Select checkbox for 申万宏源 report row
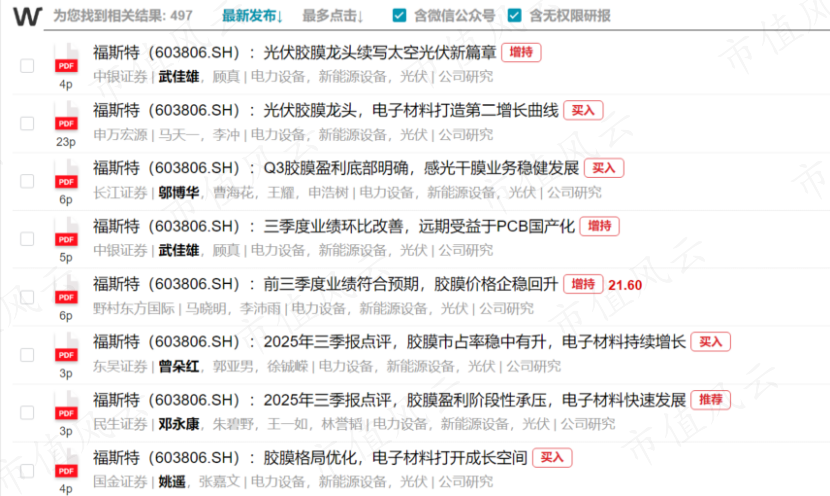 click(x=27, y=124)
